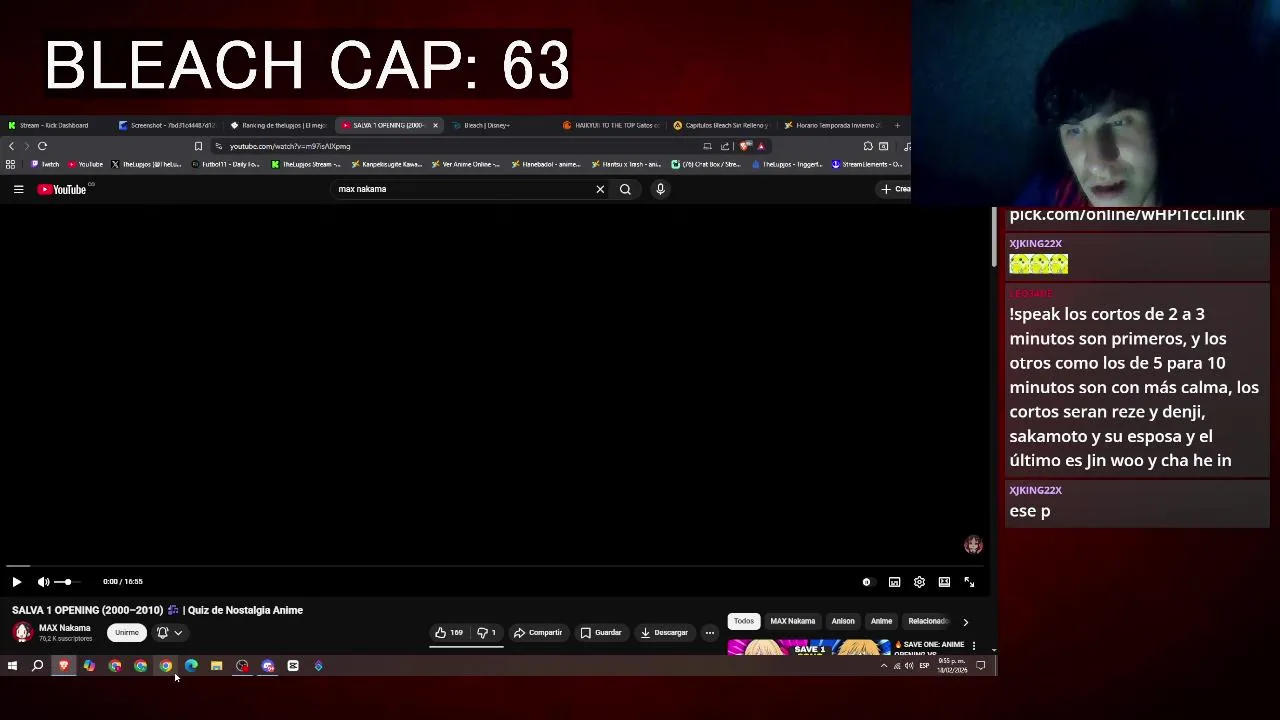Click the youtube.com address bar URL
This screenshot has width=1280, height=720.
(290, 146)
